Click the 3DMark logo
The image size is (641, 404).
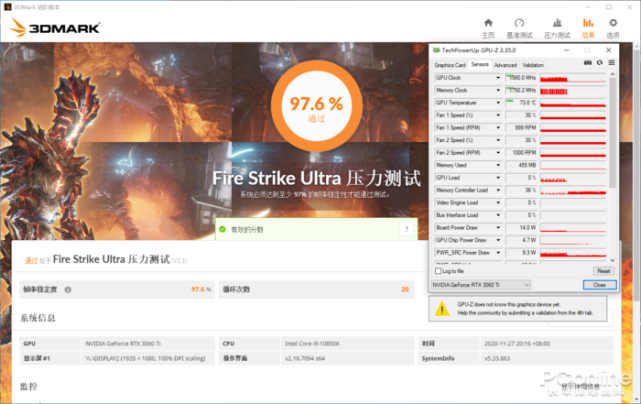click(55, 27)
